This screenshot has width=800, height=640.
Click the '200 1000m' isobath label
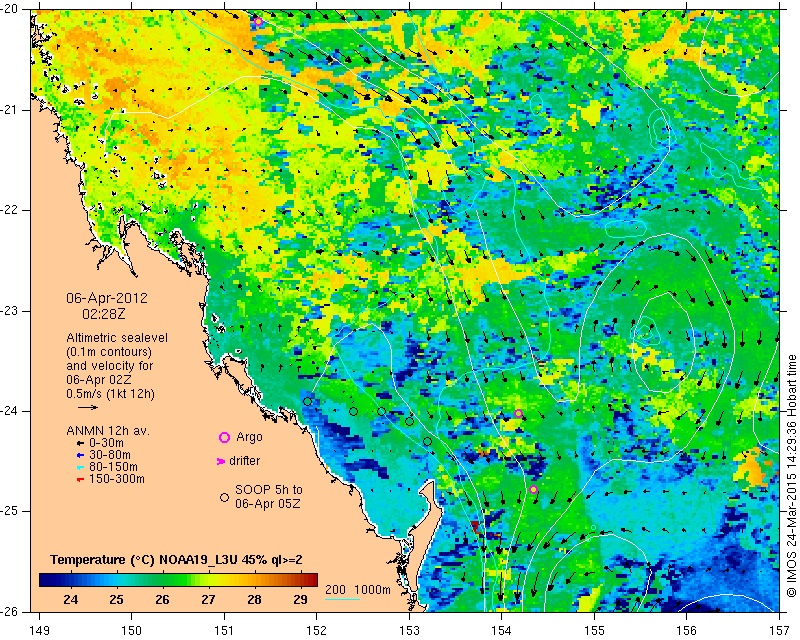coord(358,590)
